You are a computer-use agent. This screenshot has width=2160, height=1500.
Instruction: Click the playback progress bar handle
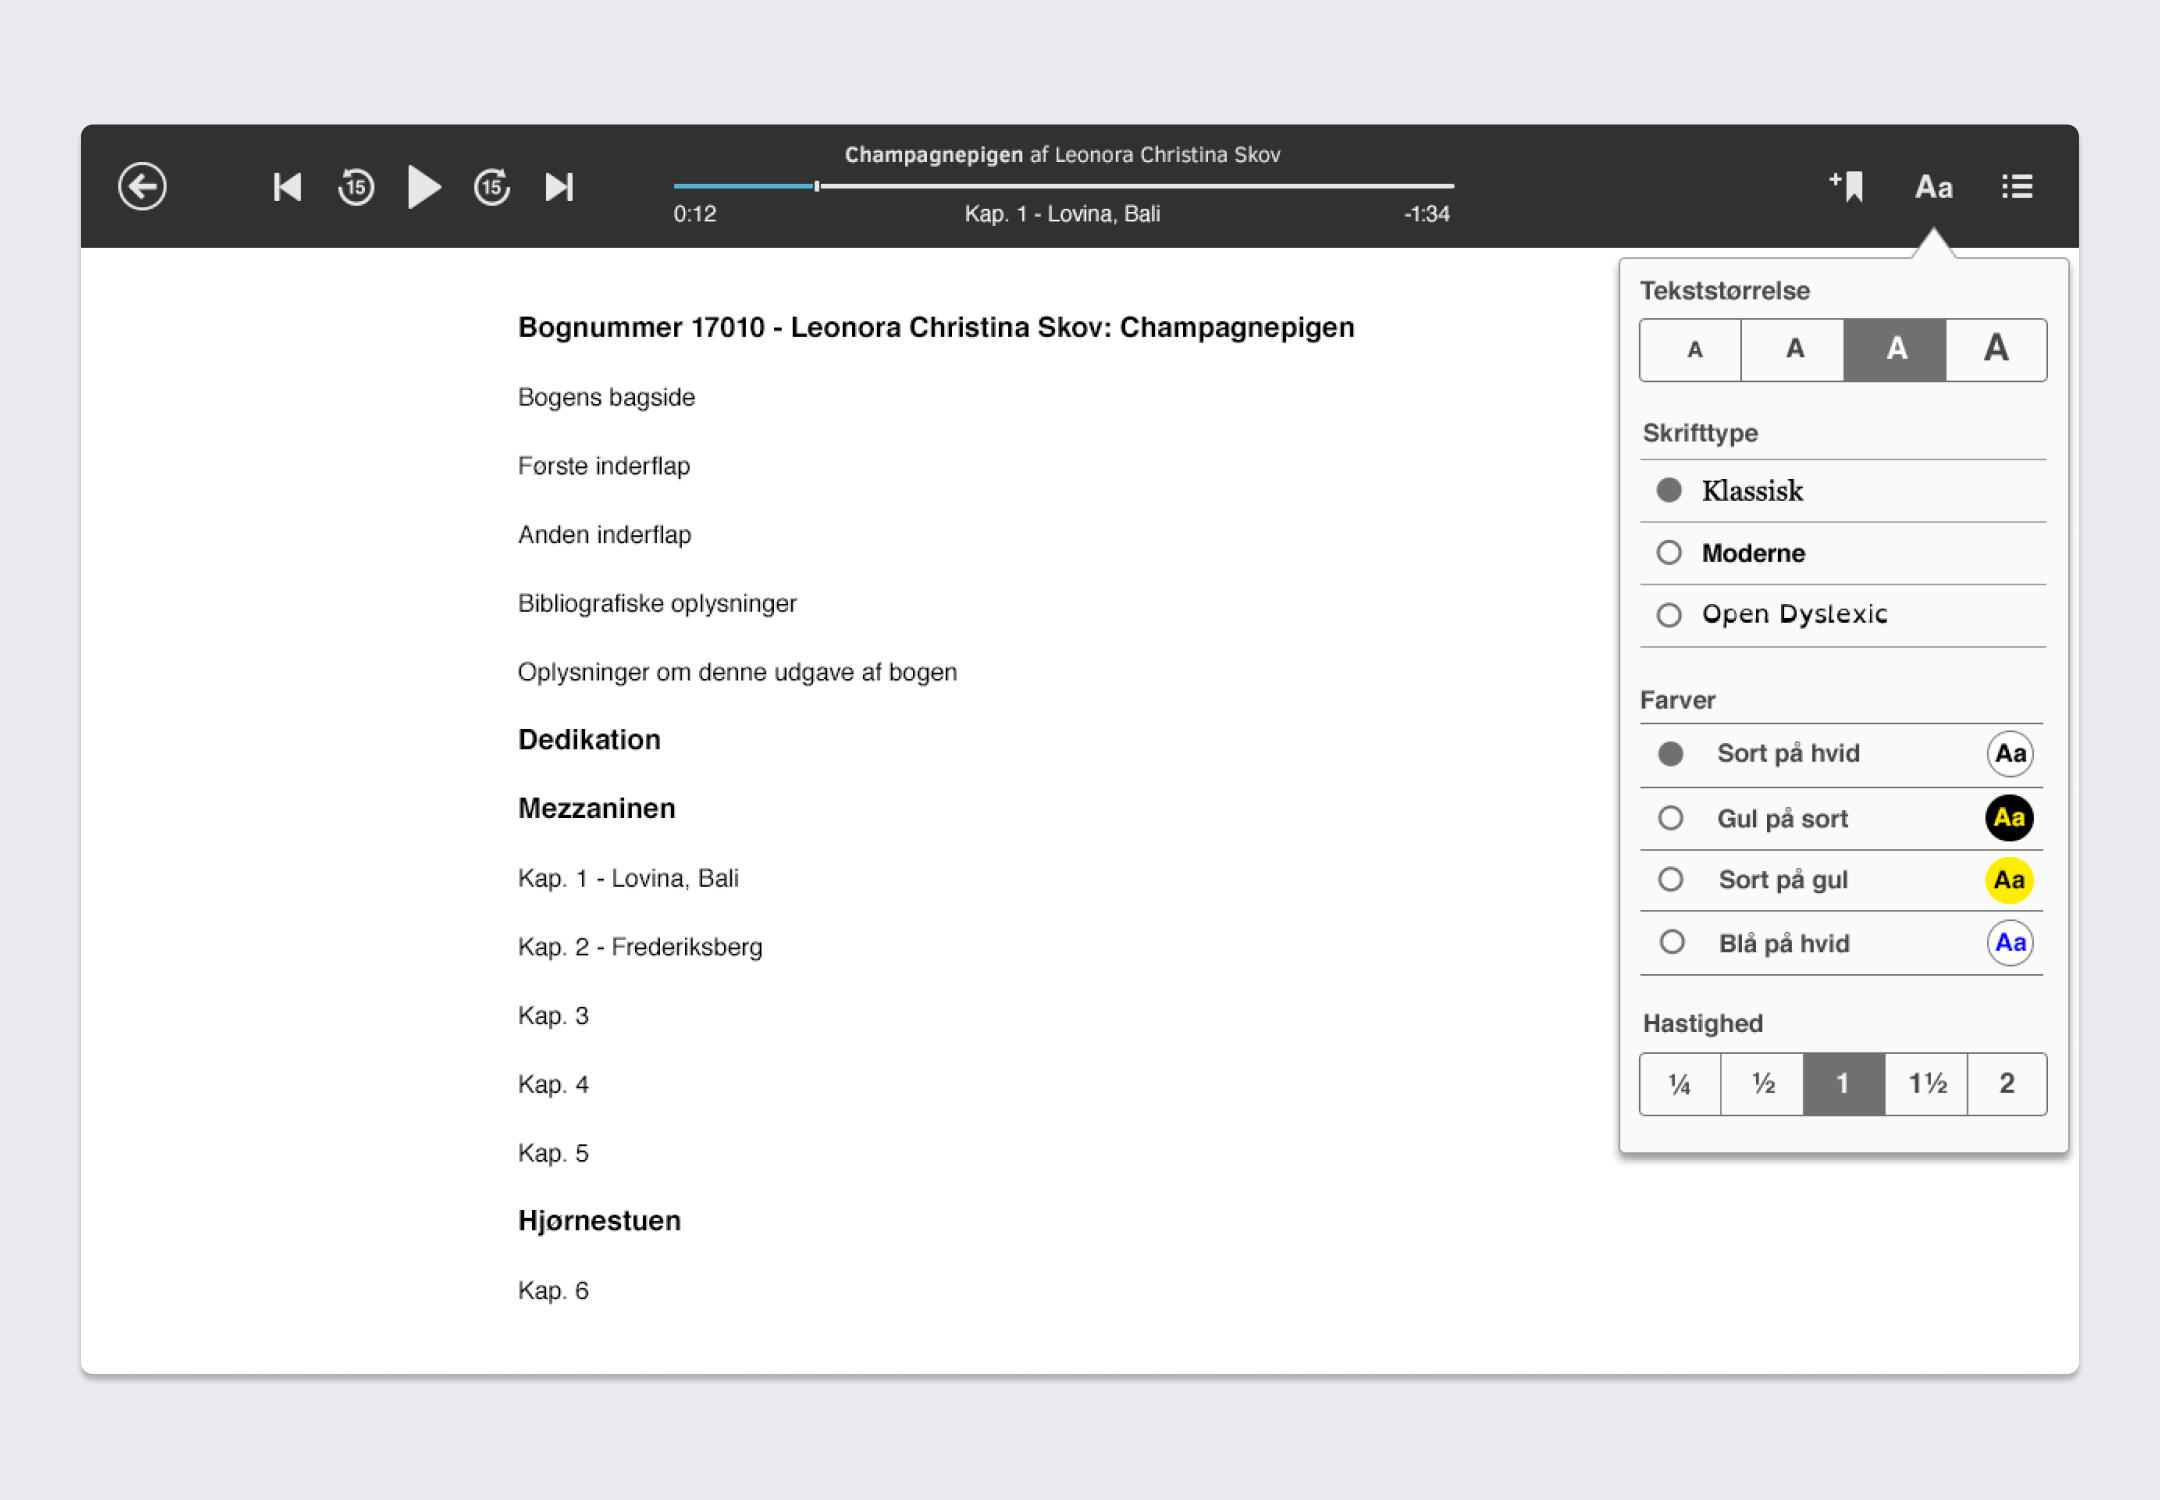(817, 186)
